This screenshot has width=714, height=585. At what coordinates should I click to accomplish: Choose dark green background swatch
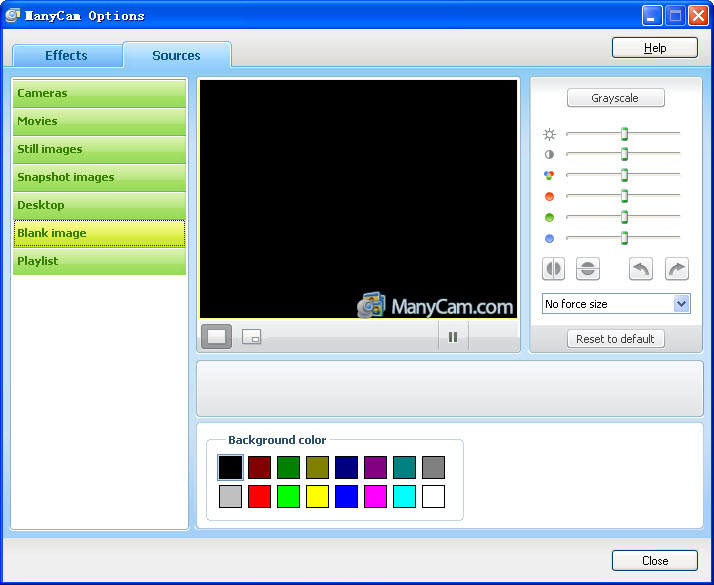click(x=288, y=468)
